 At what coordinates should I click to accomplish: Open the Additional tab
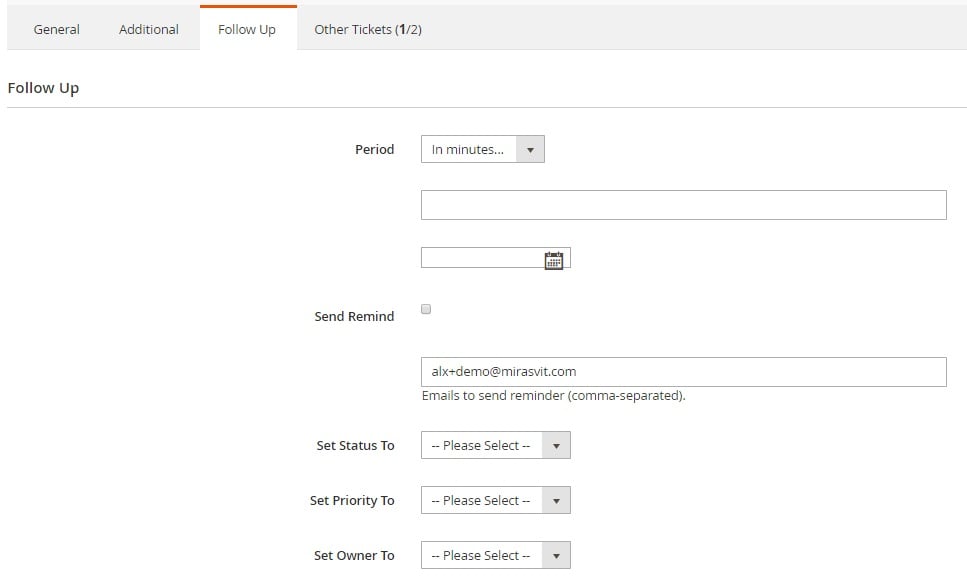point(149,29)
